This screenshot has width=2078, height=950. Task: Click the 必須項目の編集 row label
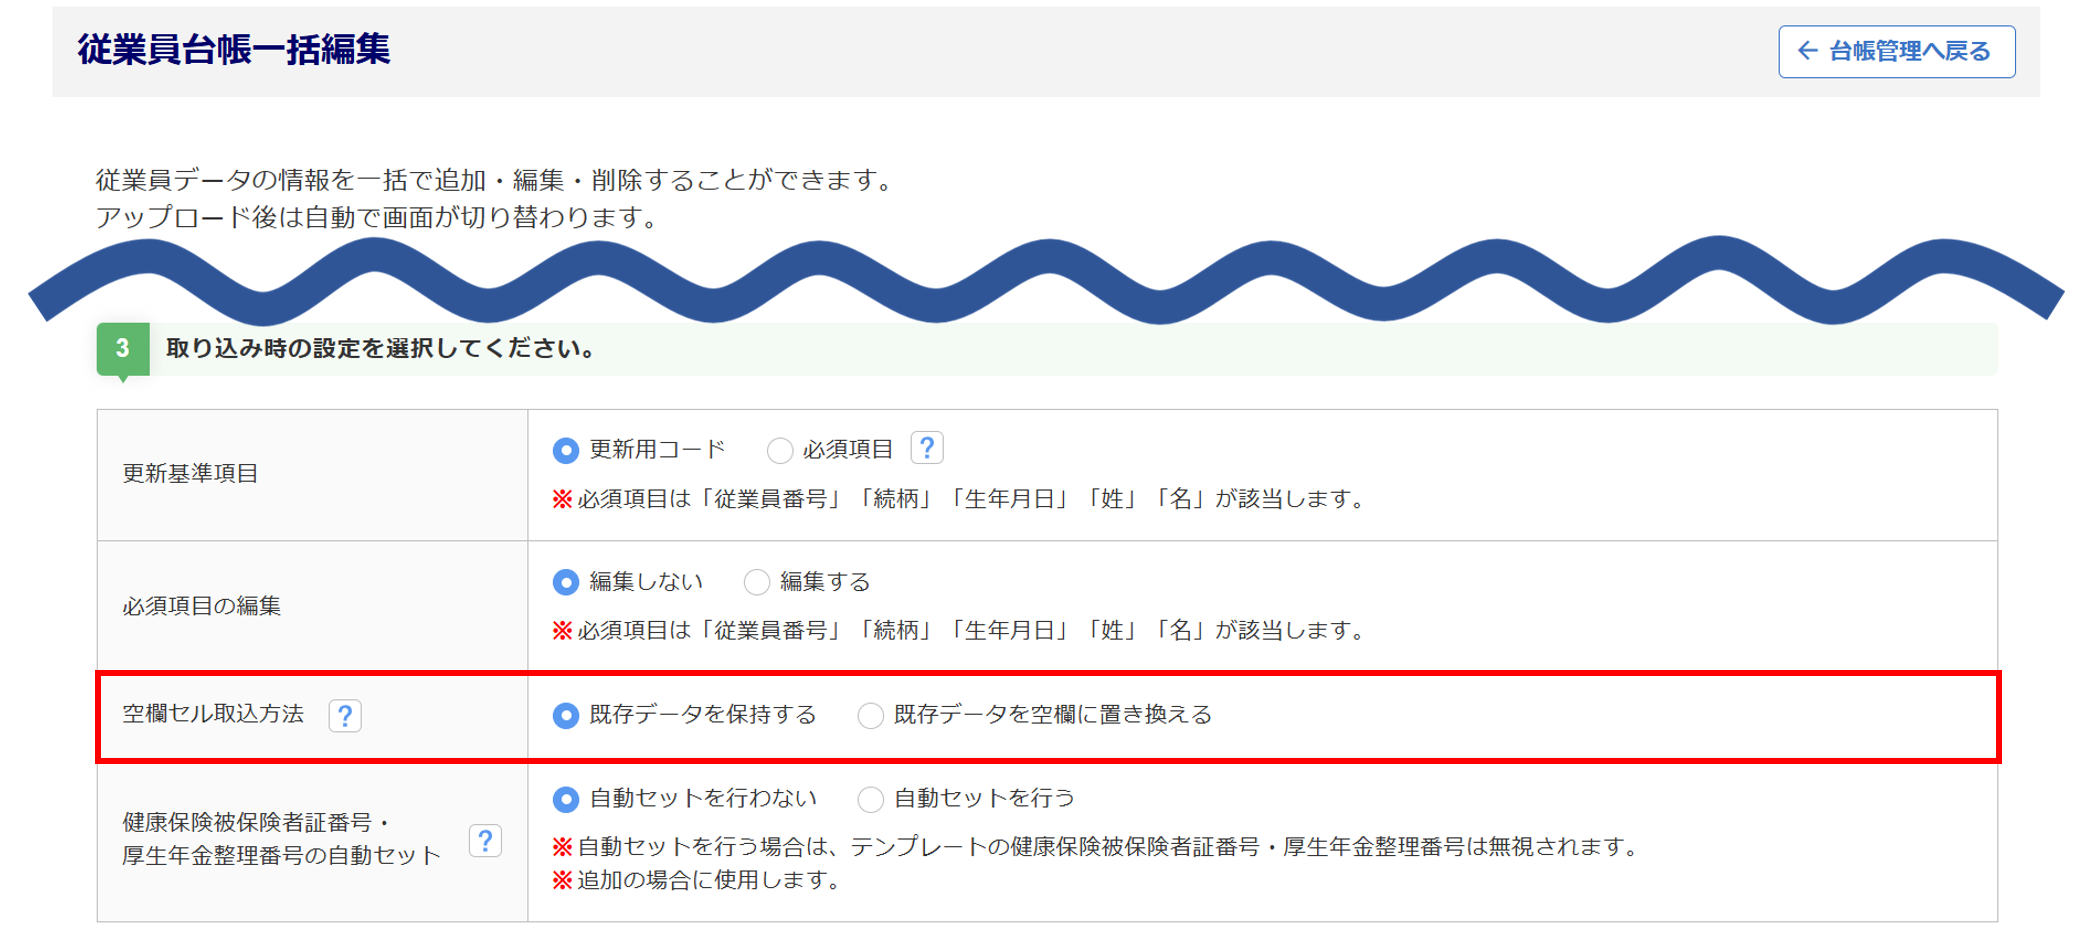[x=201, y=606]
